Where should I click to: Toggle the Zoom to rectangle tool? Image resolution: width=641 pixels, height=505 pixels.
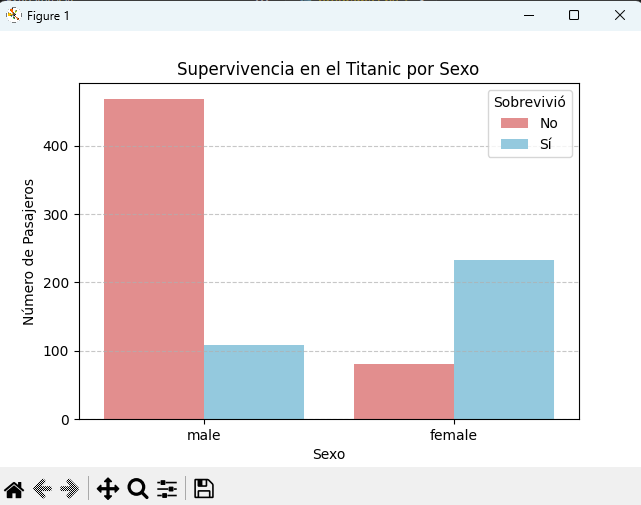(138, 489)
